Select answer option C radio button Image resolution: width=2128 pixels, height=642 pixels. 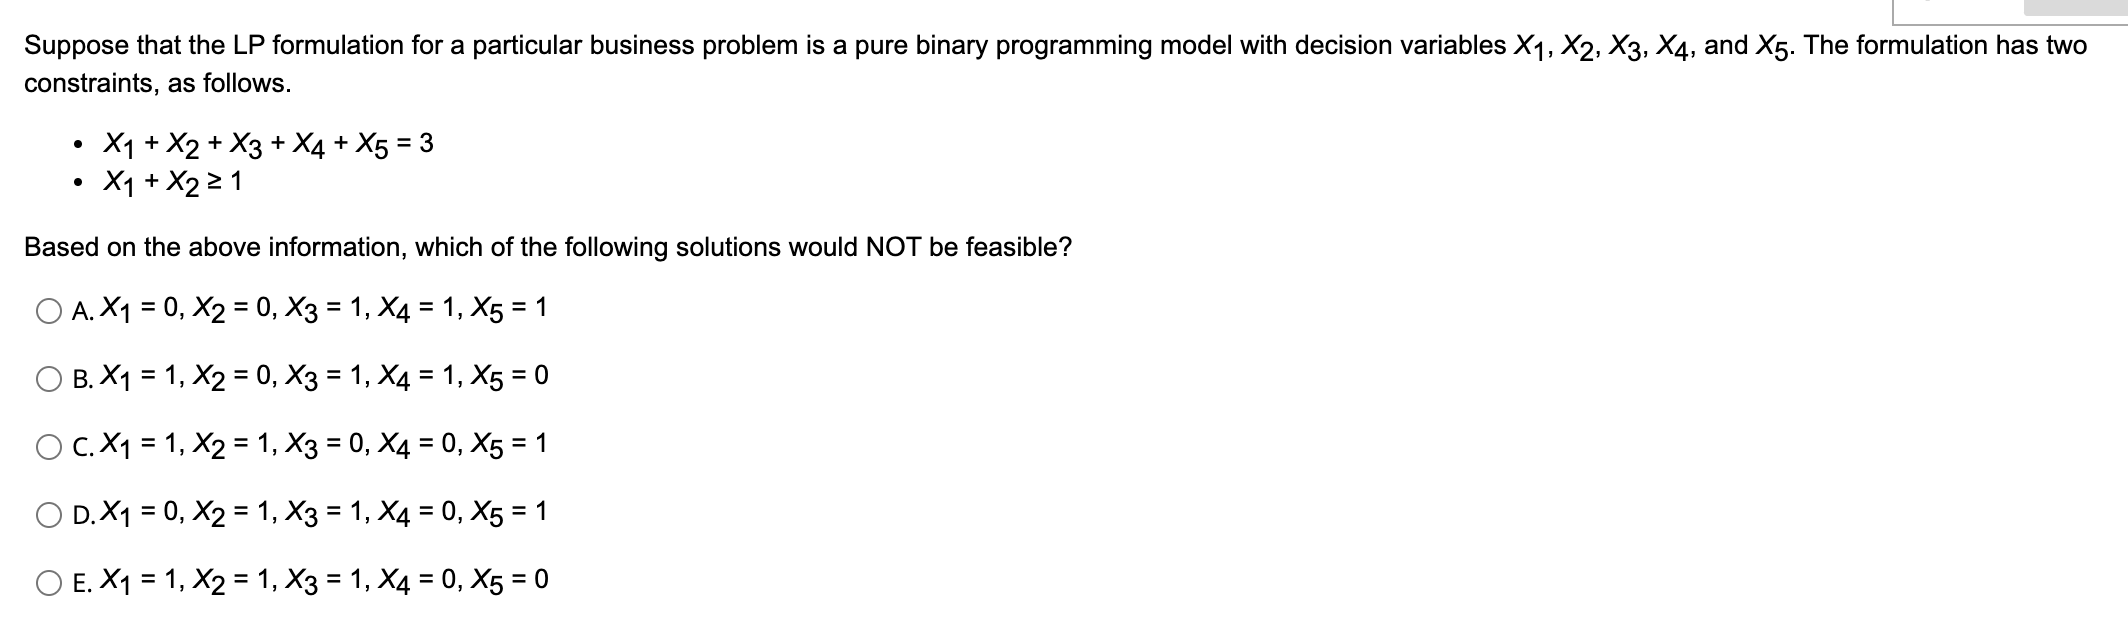[x=47, y=445]
